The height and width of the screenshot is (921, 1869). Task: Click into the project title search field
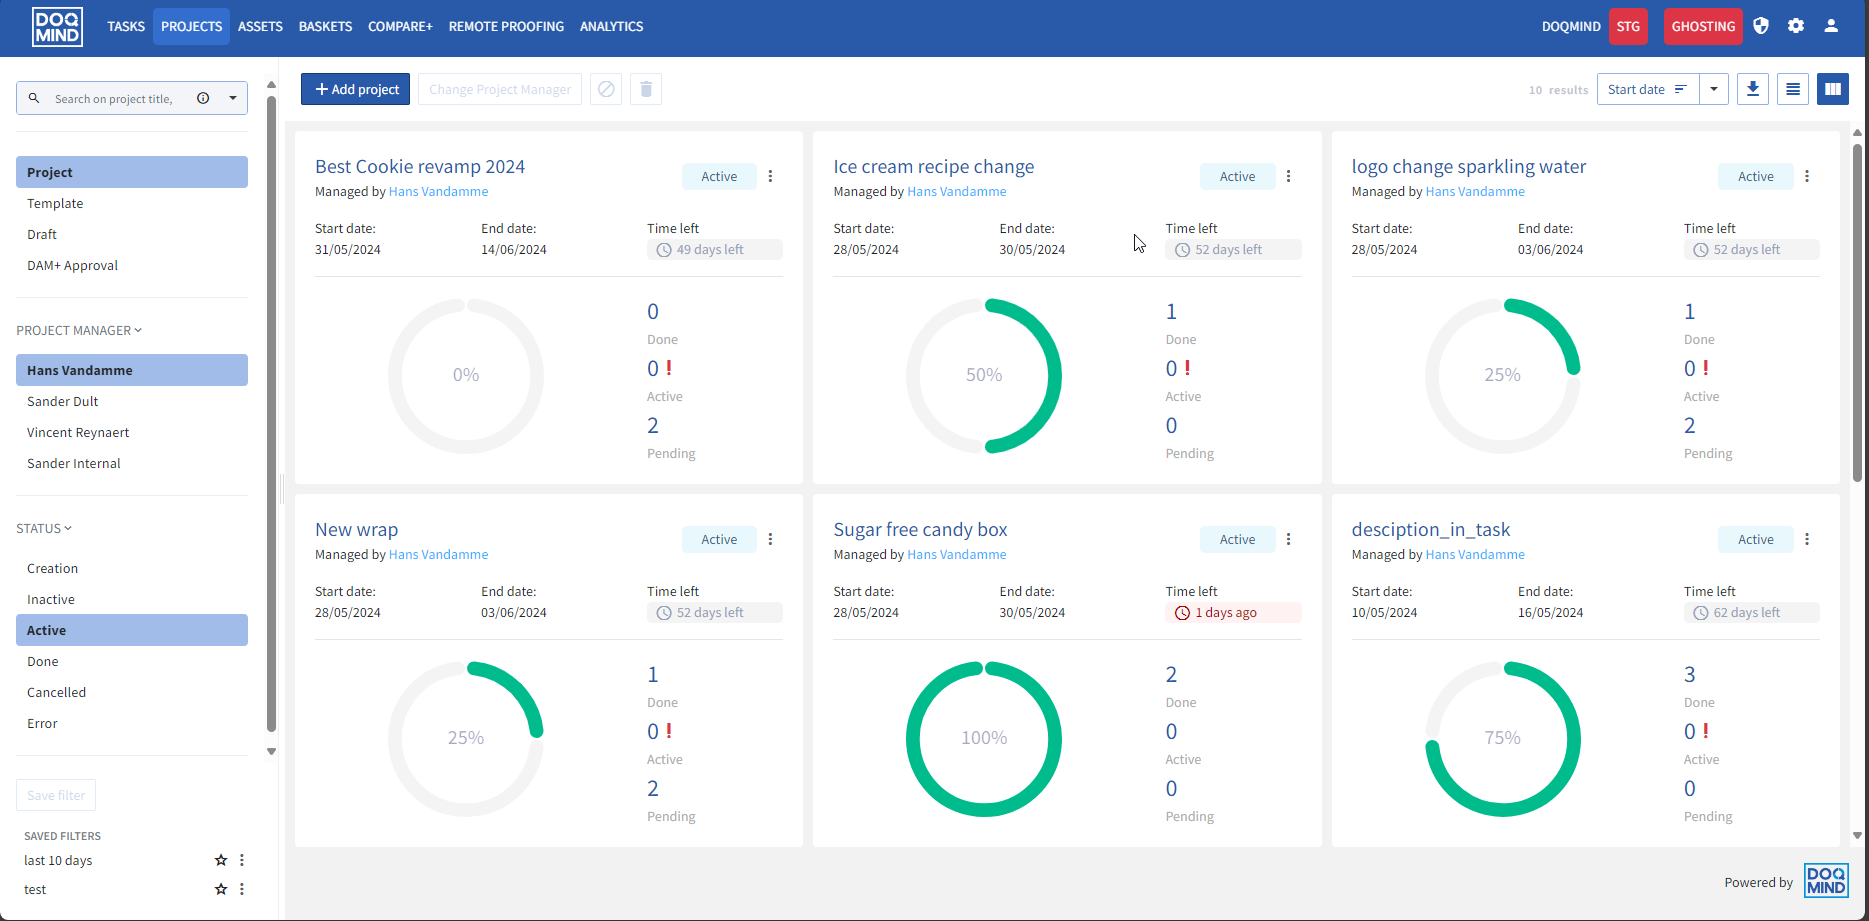click(x=115, y=99)
